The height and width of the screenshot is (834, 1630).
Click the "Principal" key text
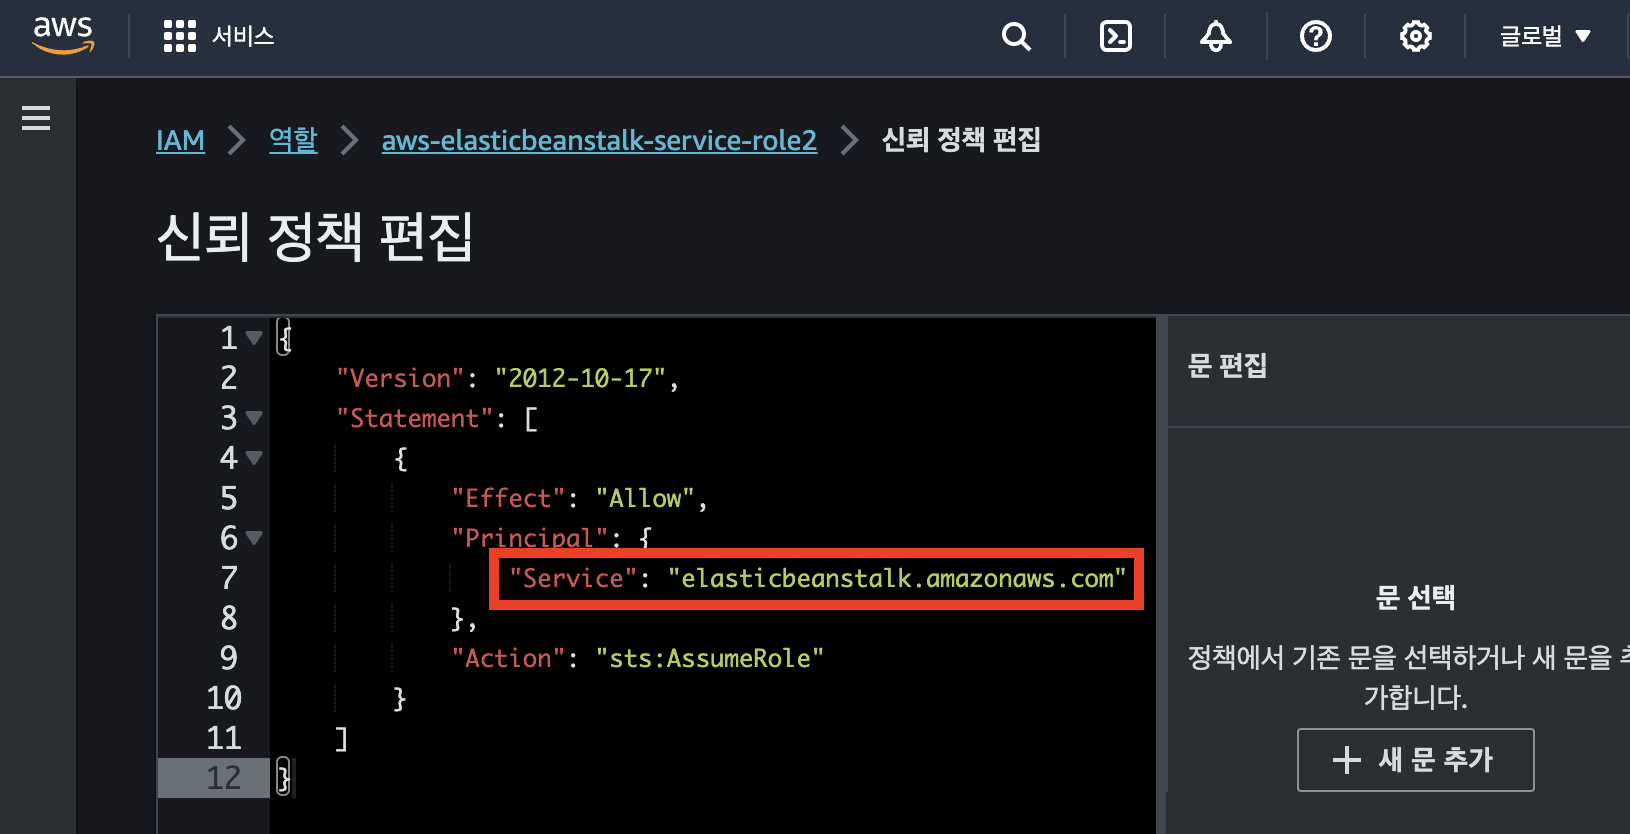530,538
